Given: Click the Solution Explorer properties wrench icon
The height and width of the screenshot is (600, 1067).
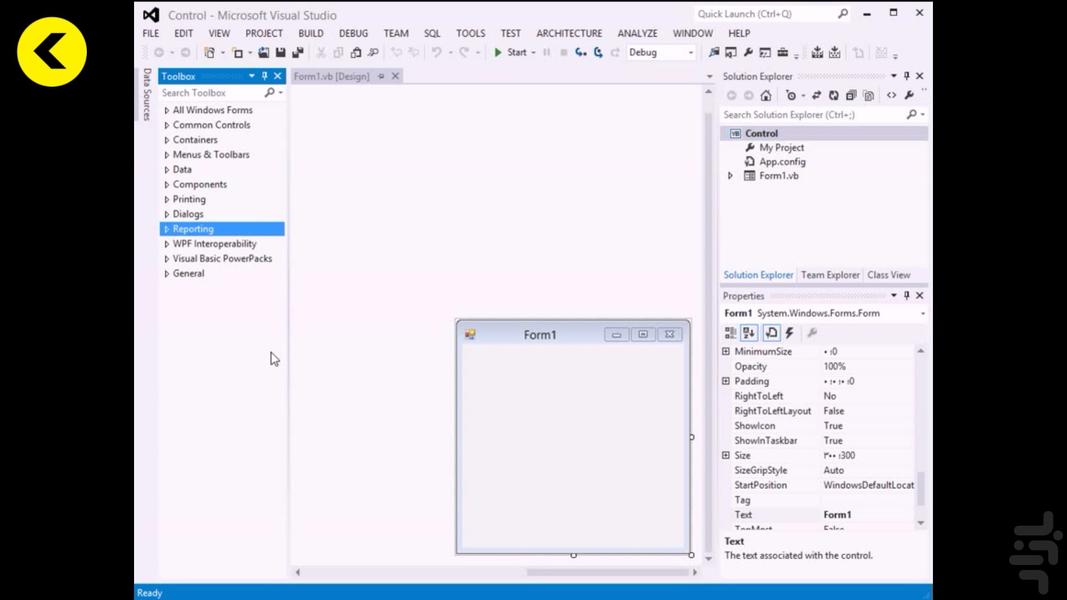Looking at the screenshot, I should pyautogui.click(x=909, y=96).
